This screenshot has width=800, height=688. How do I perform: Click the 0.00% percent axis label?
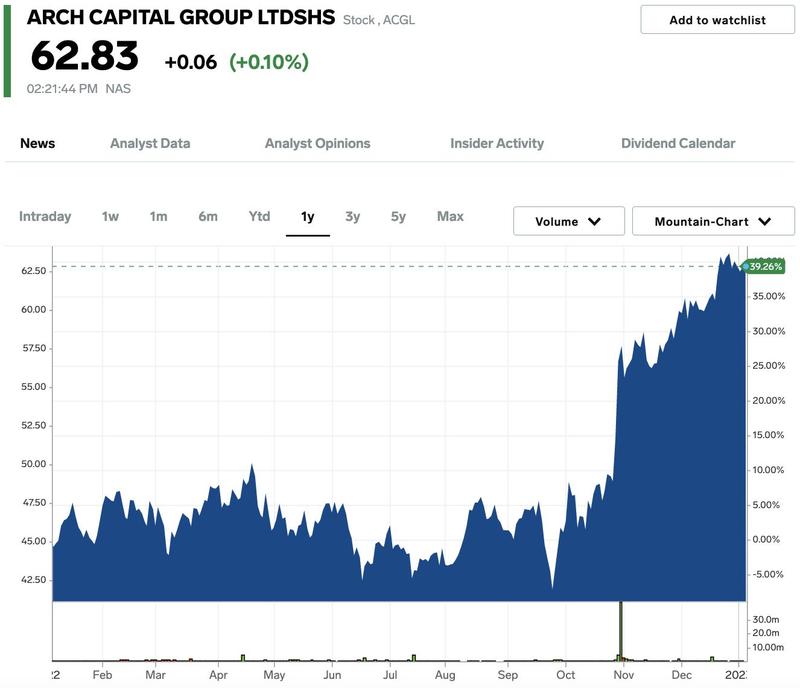pos(766,539)
